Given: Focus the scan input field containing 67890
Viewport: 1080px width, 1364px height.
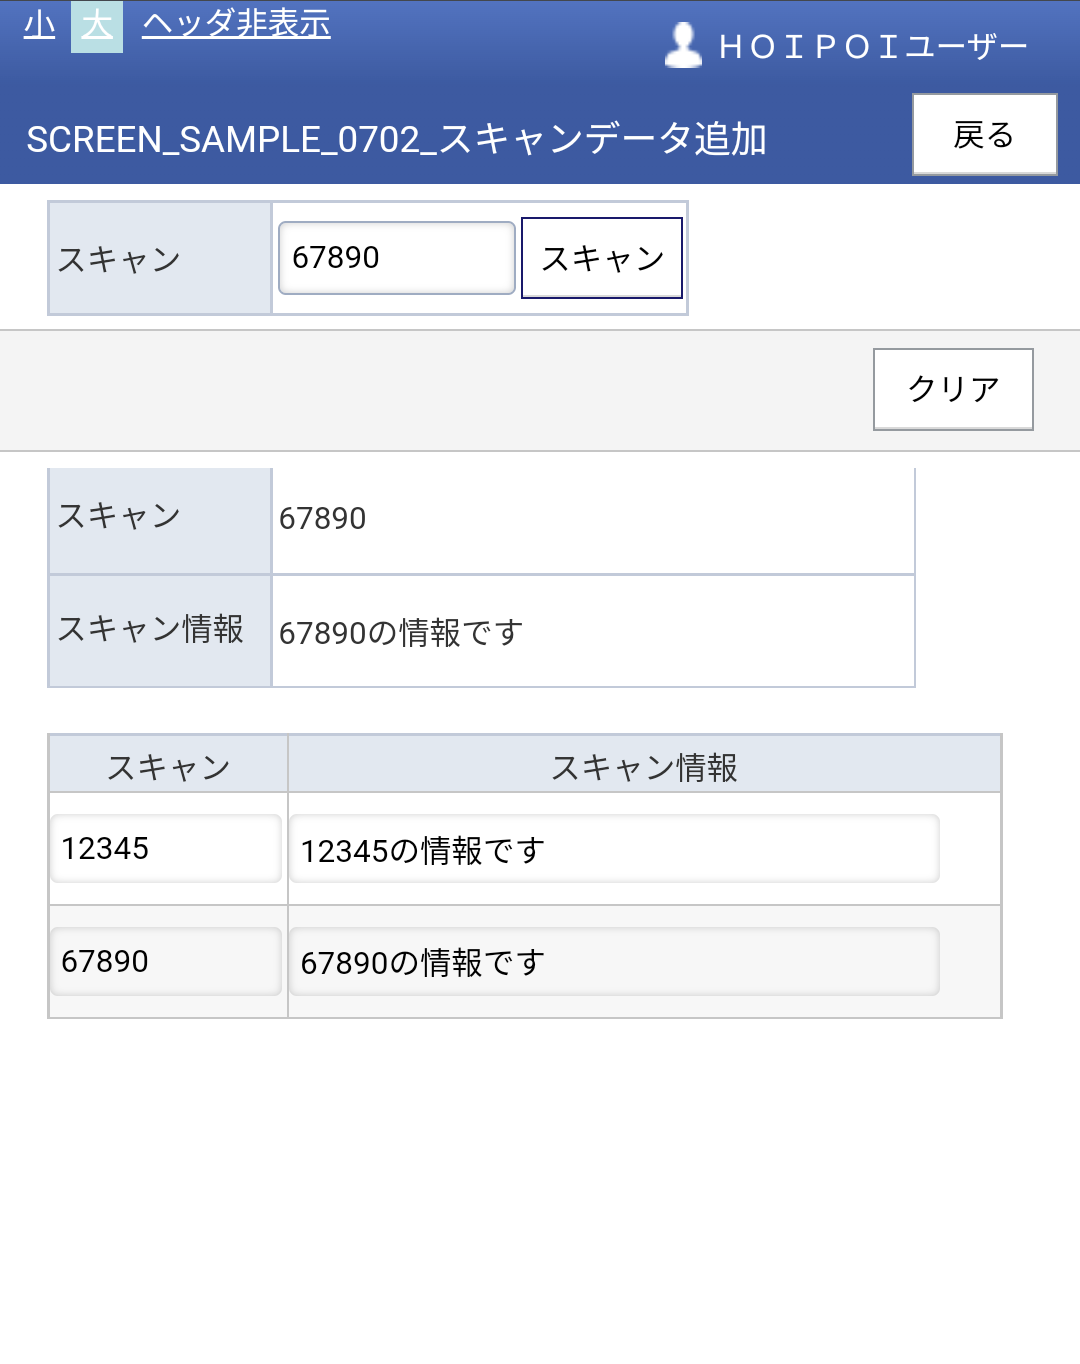Looking at the screenshot, I should pos(397,258).
